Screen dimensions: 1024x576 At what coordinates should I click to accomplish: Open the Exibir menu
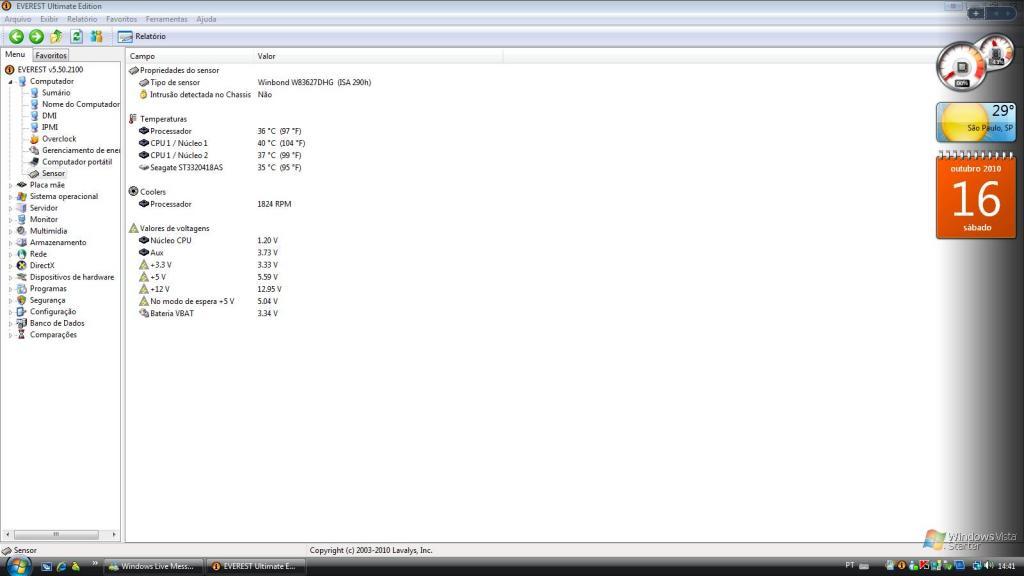[49, 19]
